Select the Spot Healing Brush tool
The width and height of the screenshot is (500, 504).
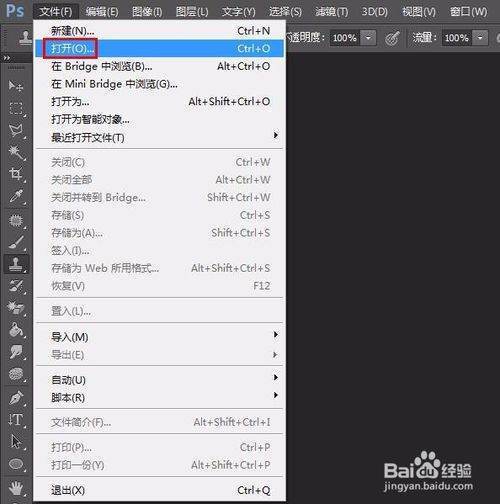16,221
